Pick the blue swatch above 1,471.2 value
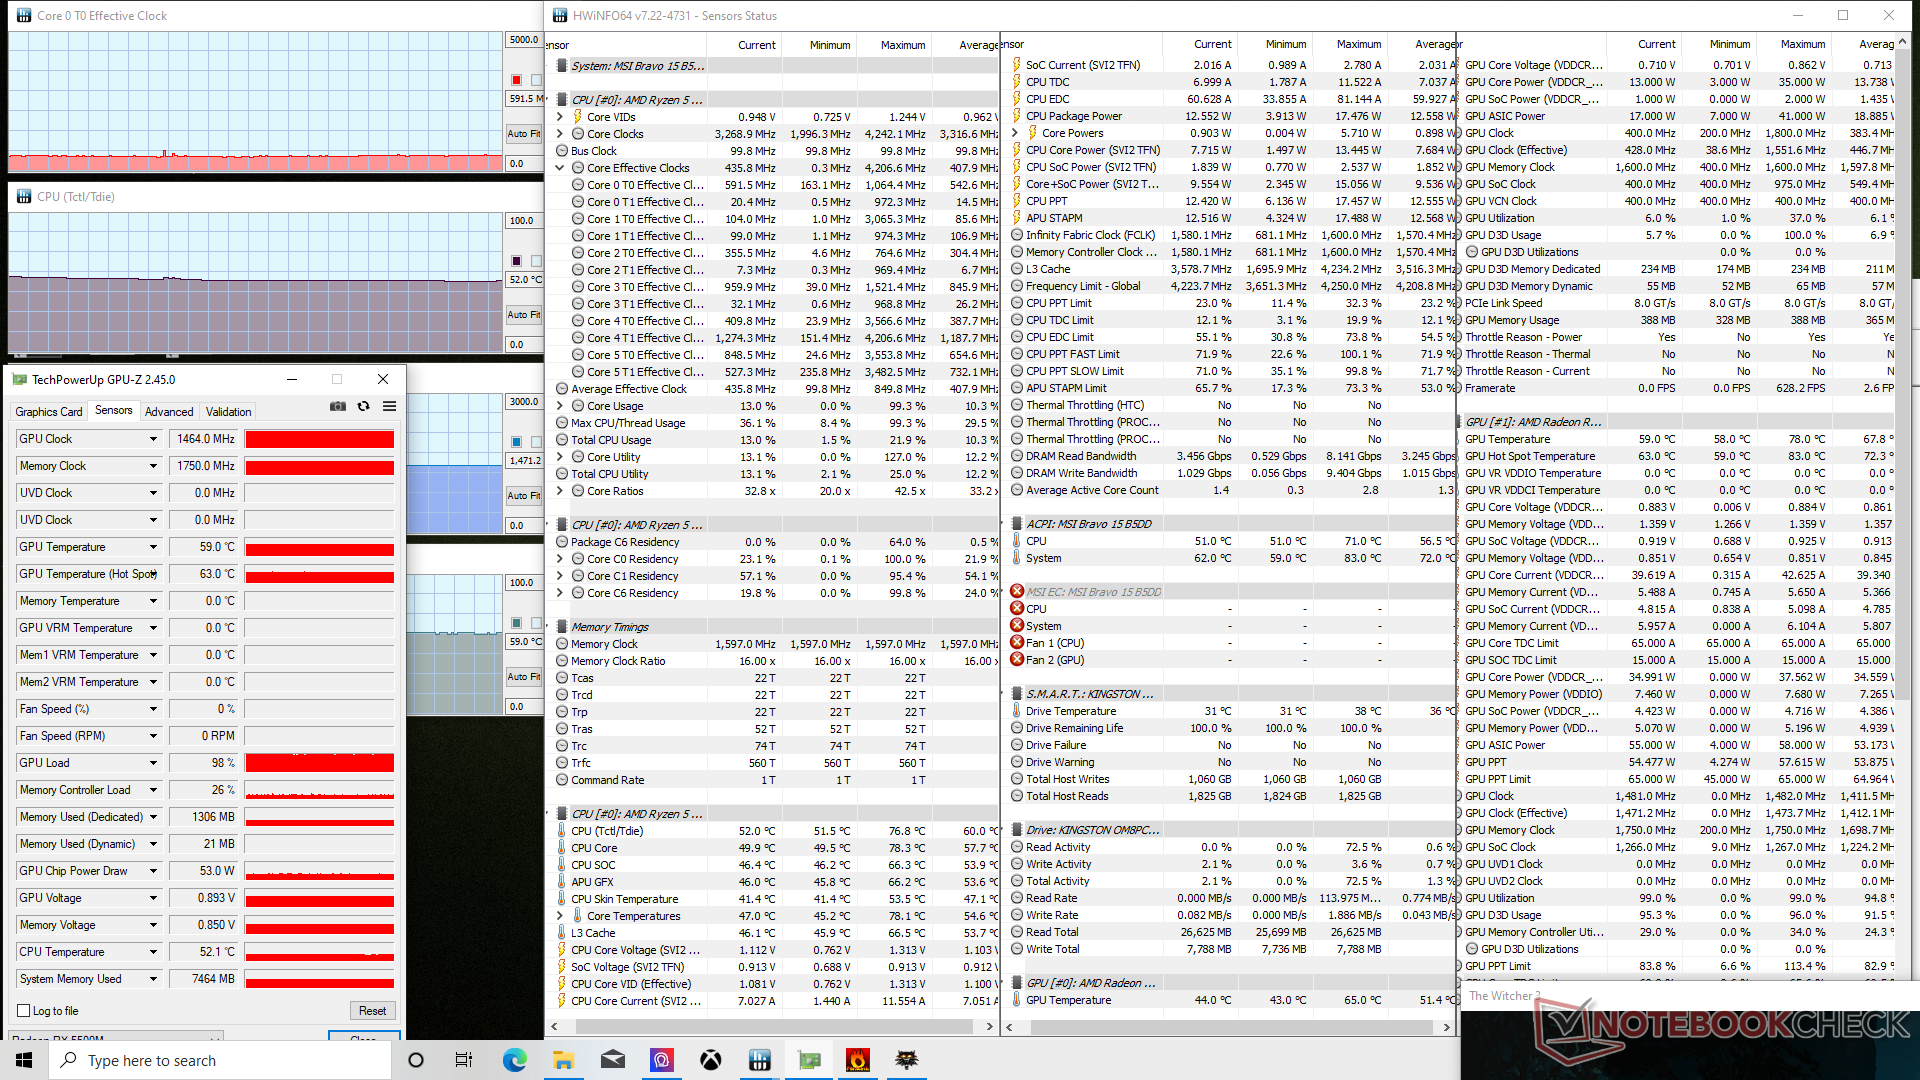Image resolution: width=1920 pixels, height=1080 pixels. coord(516,442)
